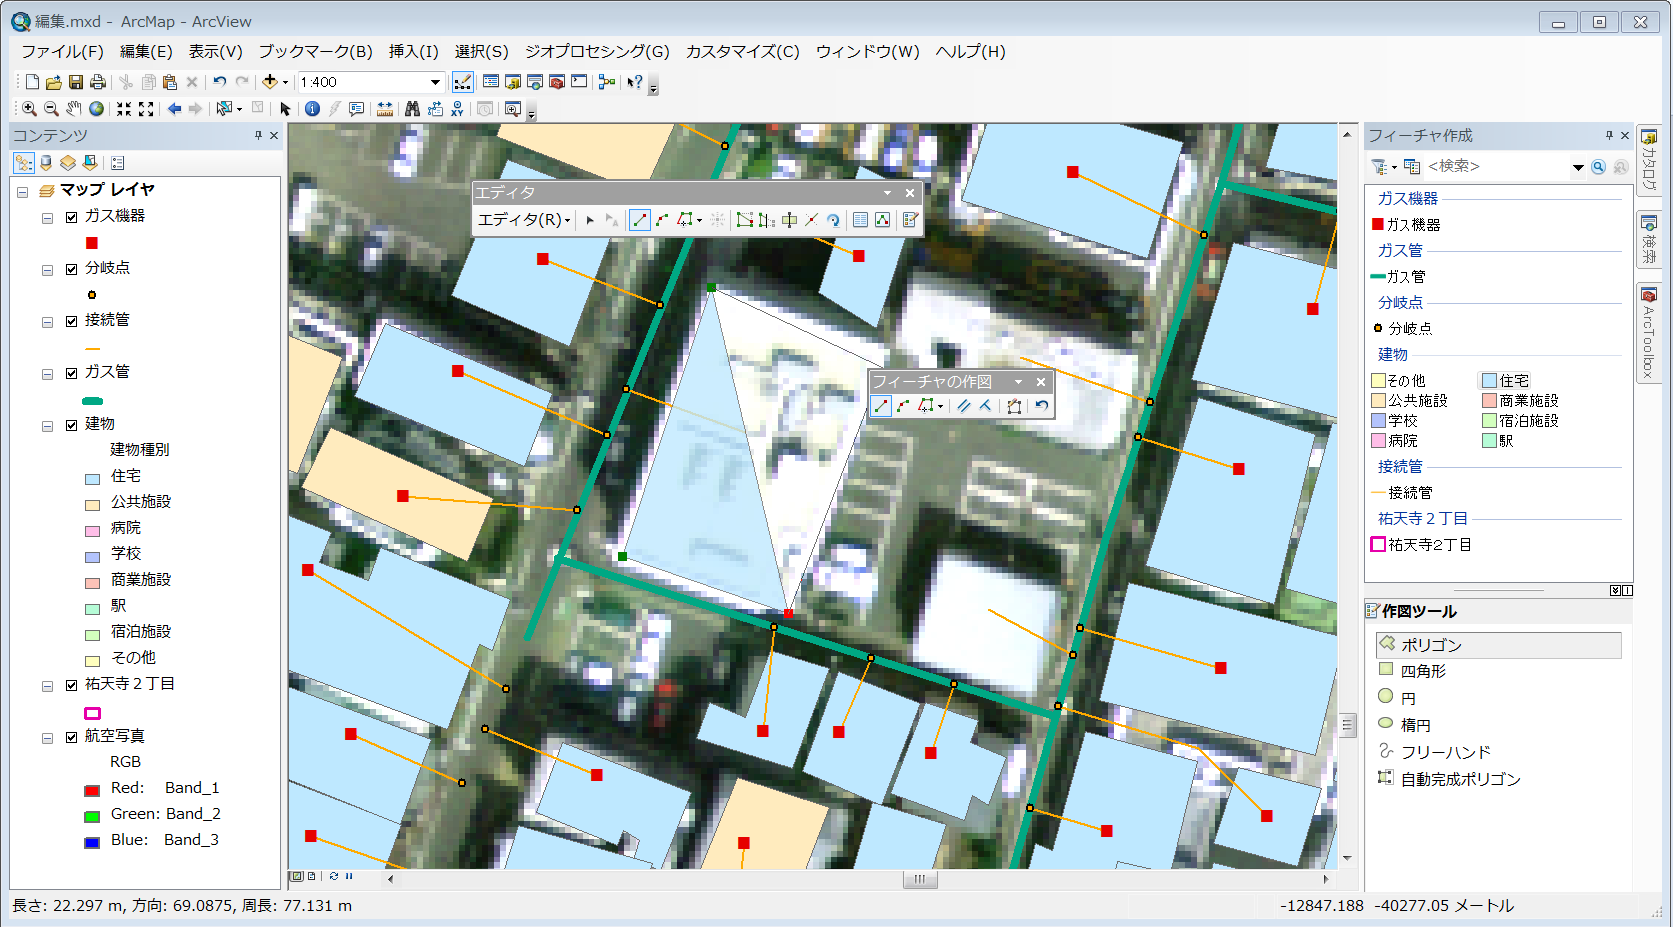Toggle the Editor Toolbar button
The width and height of the screenshot is (1673, 927).
point(463,82)
